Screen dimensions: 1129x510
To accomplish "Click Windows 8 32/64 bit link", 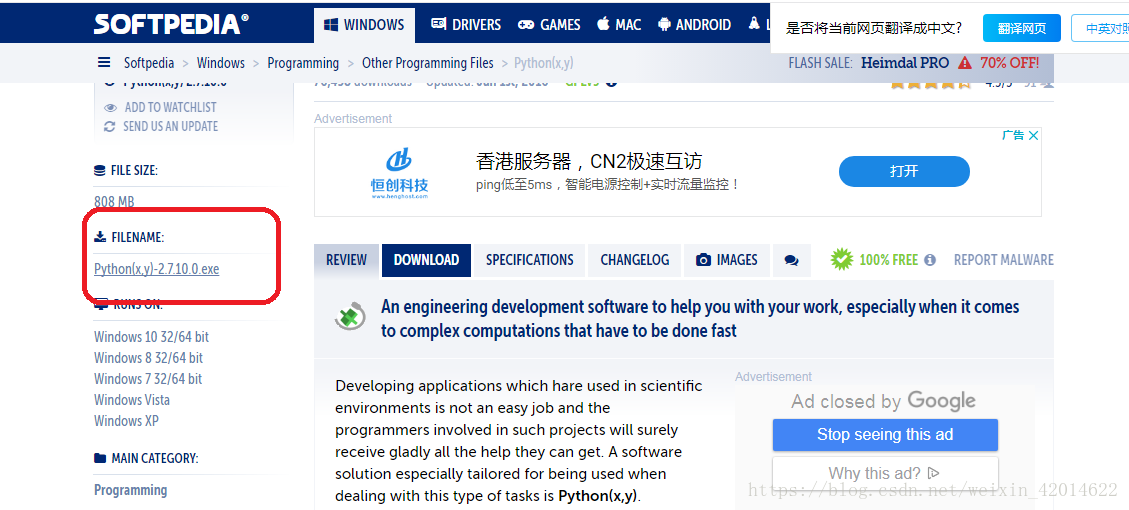I will 148,358.
